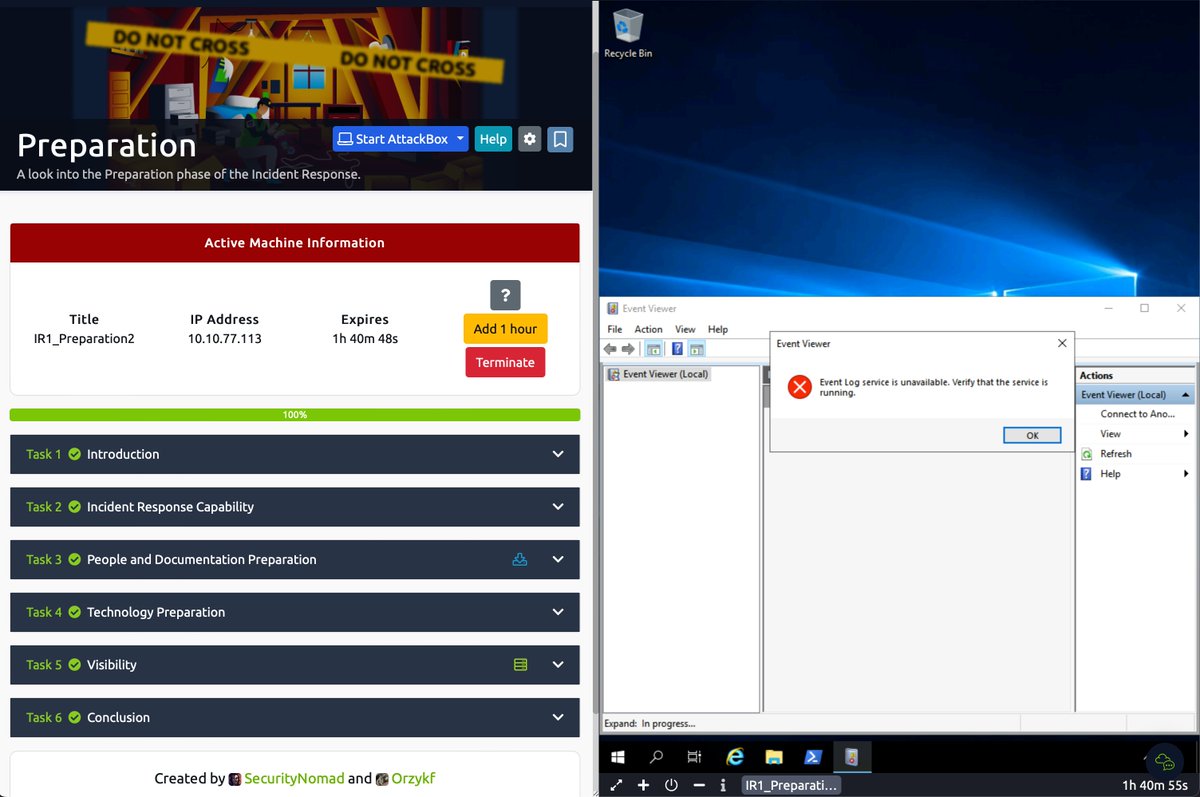Select the IR1_Preparati... machine tab
This screenshot has width=1200, height=797.
pyautogui.click(x=791, y=785)
